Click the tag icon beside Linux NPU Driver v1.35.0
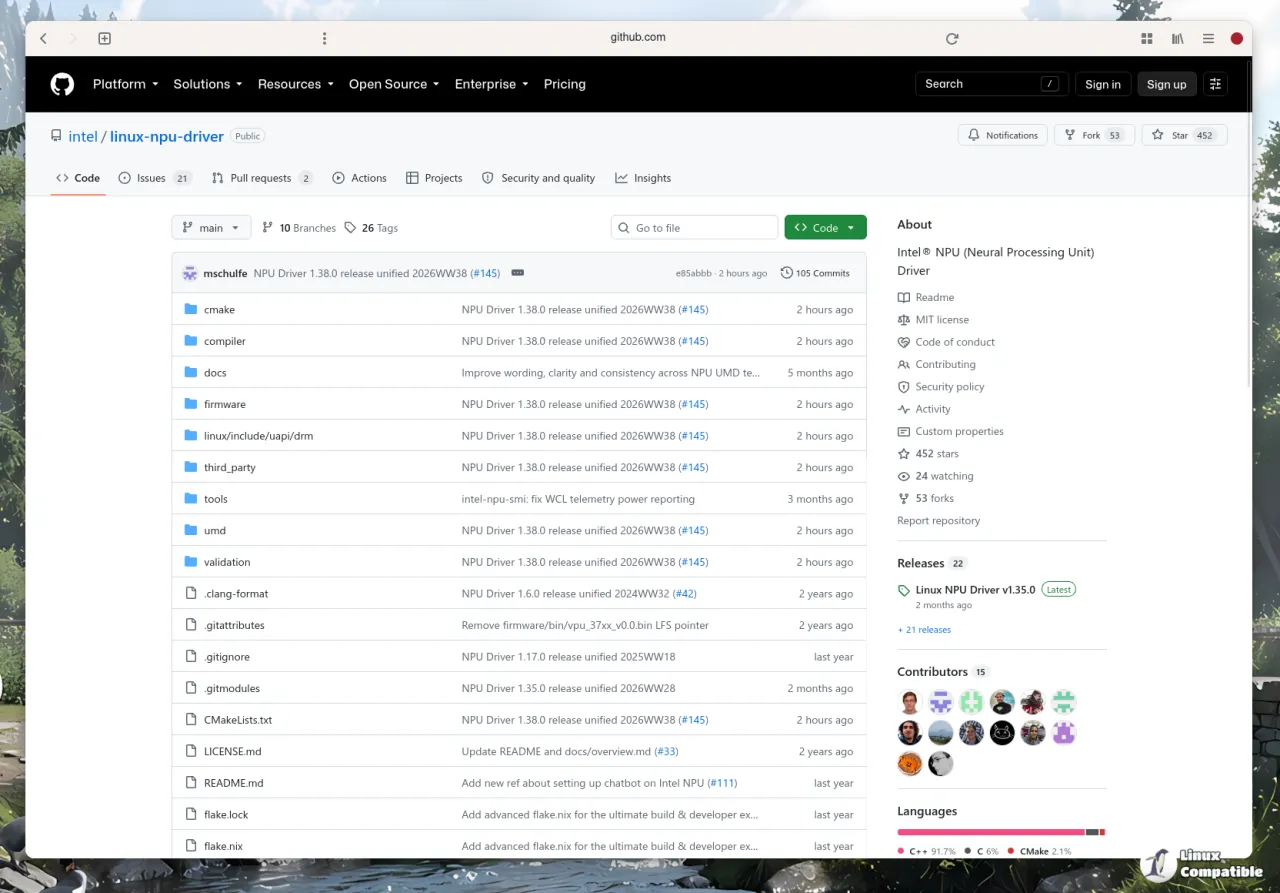The width and height of the screenshot is (1280, 893). [x=904, y=590]
